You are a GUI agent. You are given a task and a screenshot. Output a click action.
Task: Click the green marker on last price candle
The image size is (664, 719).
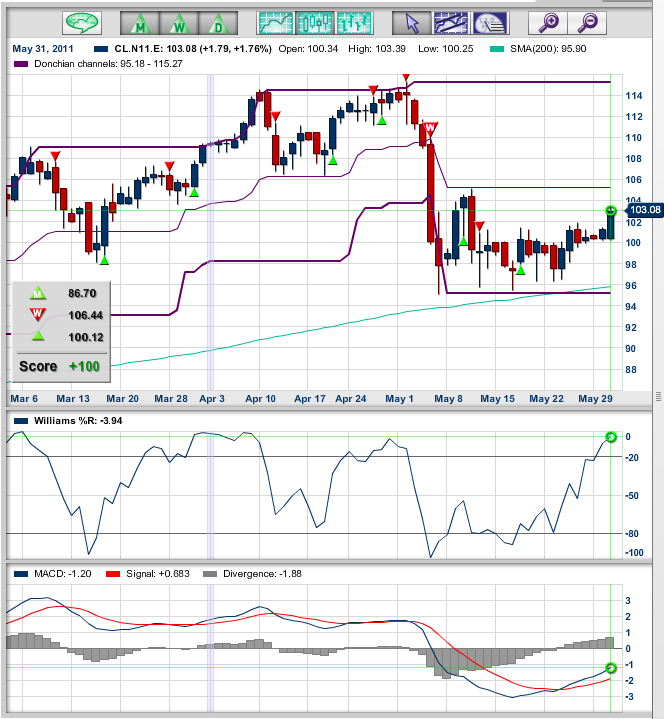[611, 211]
